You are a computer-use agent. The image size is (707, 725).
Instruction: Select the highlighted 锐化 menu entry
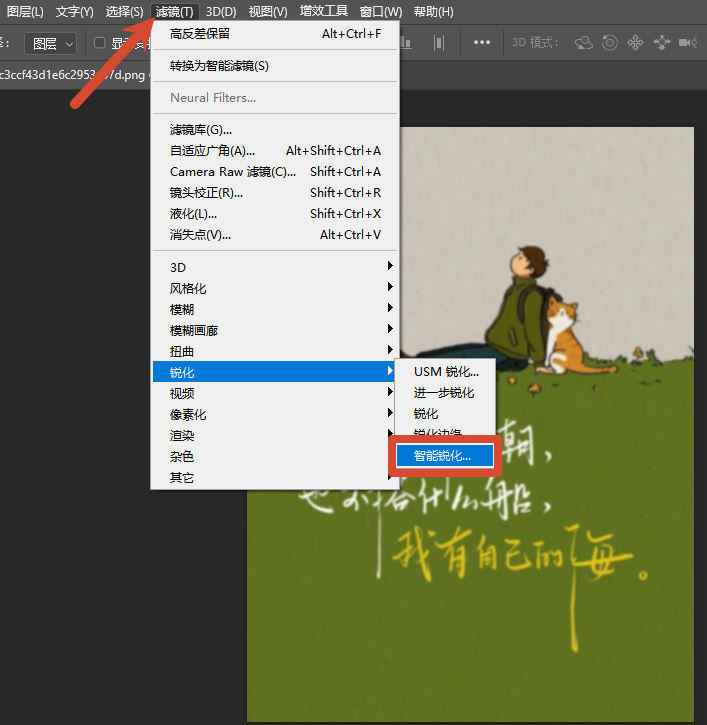tap(273, 372)
